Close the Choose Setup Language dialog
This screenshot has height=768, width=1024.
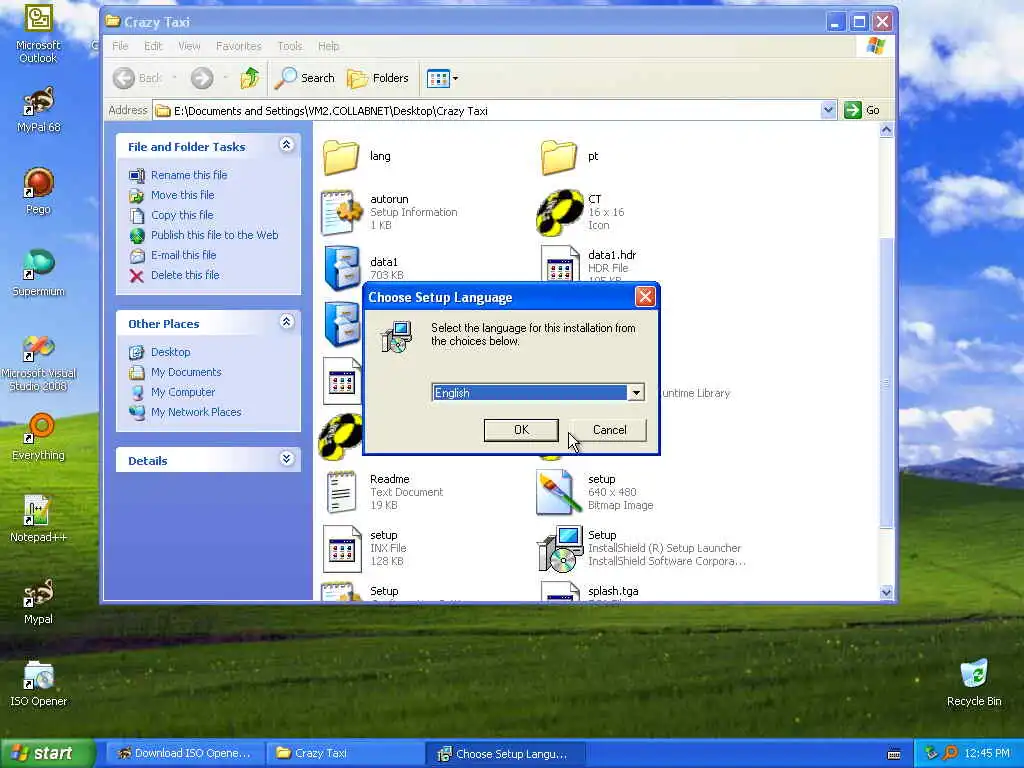(x=645, y=296)
